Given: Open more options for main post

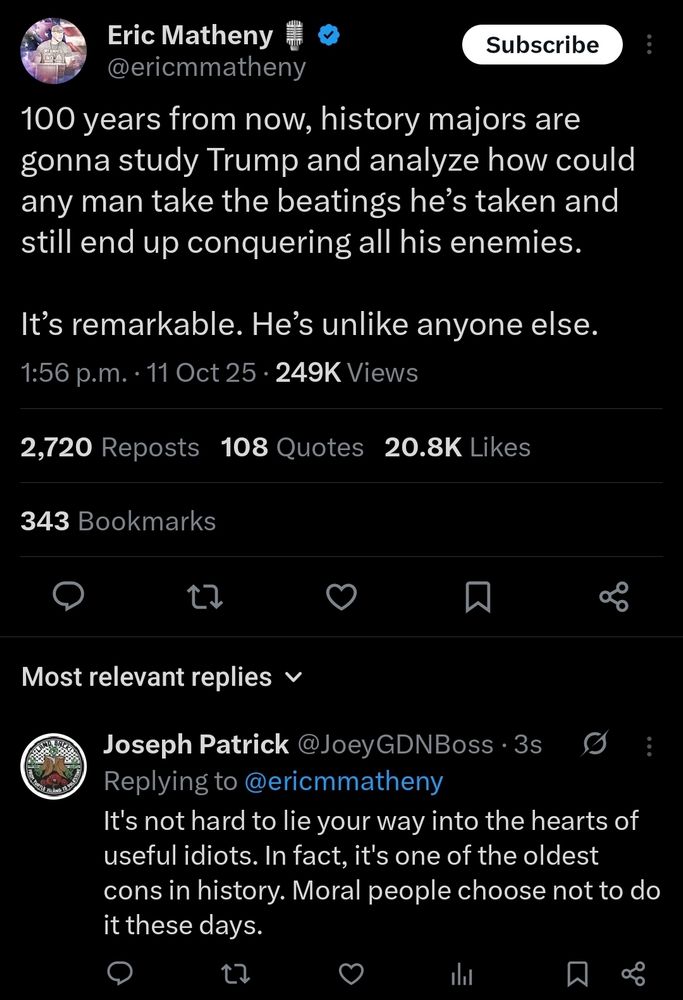Looking at the screenshot, I should 649,46.
